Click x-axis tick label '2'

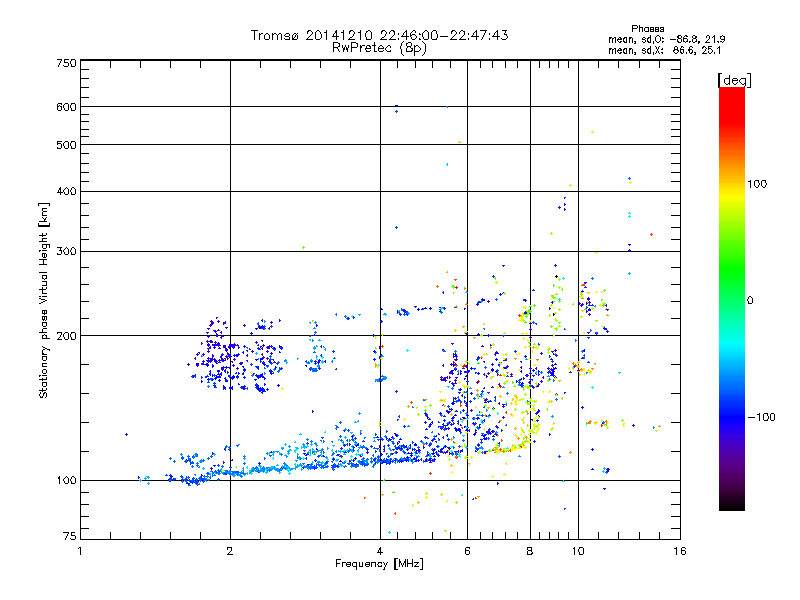(x=230, y=551)
